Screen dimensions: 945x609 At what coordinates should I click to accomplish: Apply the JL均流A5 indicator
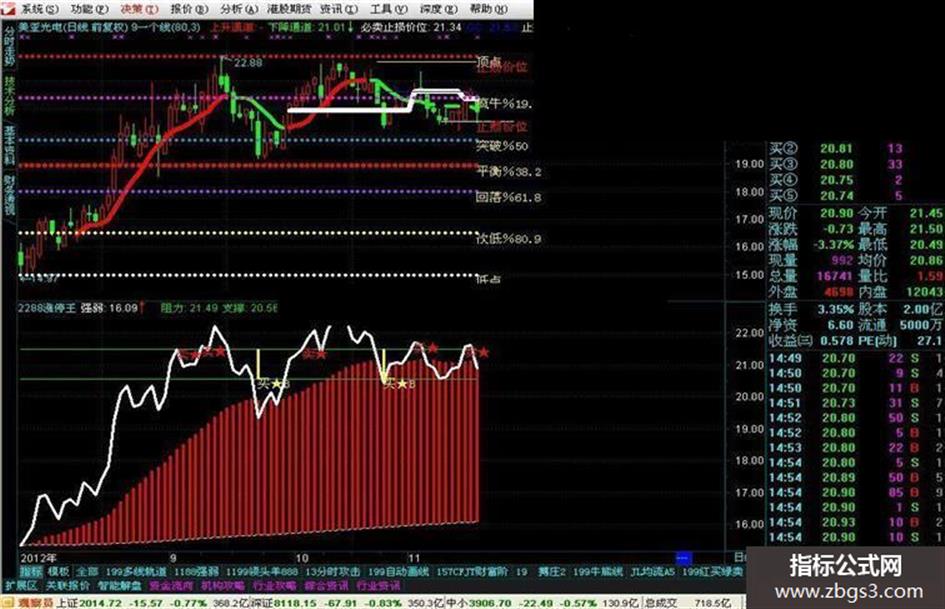(x=652, y=571)
